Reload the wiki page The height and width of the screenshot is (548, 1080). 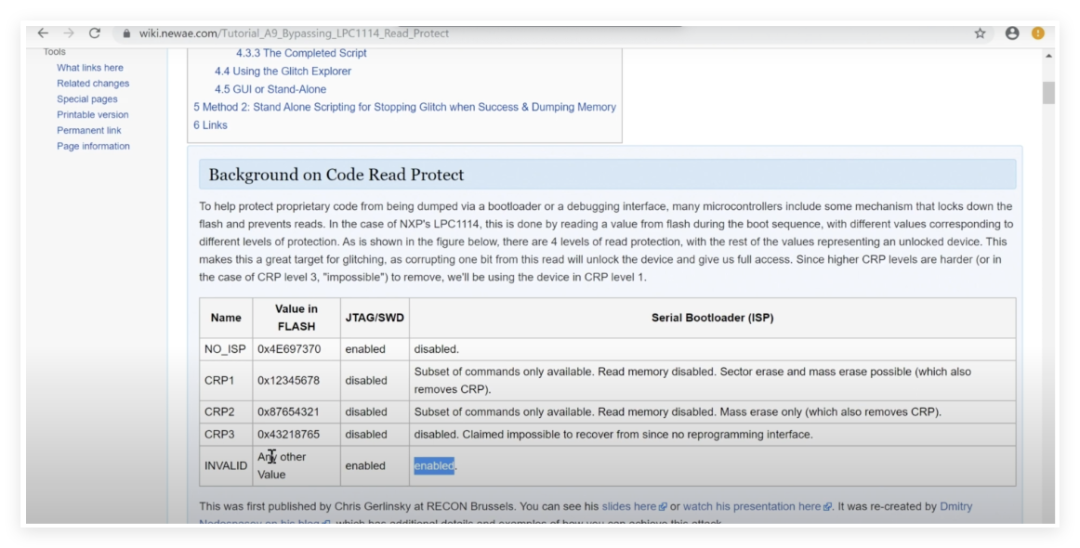click(94, 33)
